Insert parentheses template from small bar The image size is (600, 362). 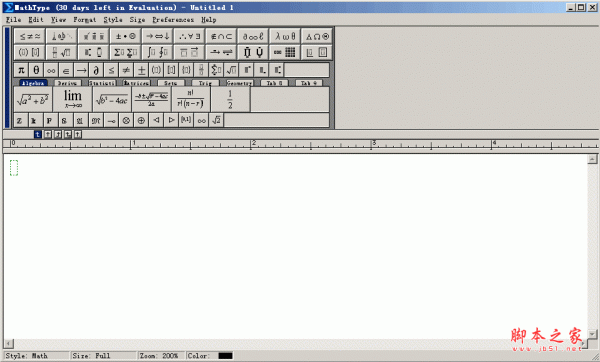pos(156,70)
